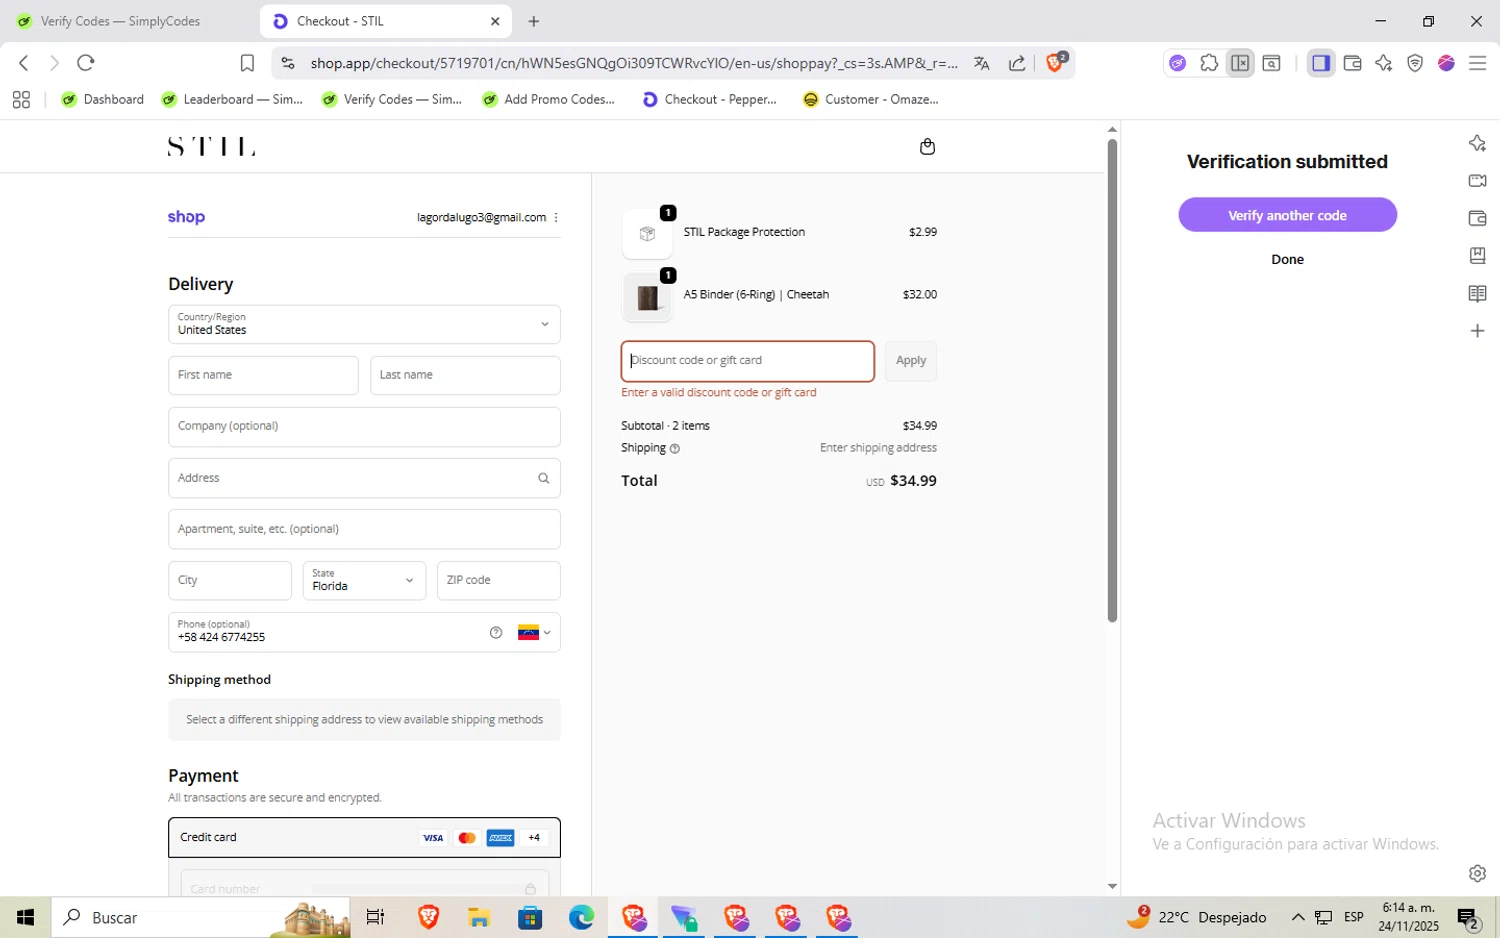Open the Brave VPN shield icon
This screenshot has width=1500, height=938.
(1415, 63)
